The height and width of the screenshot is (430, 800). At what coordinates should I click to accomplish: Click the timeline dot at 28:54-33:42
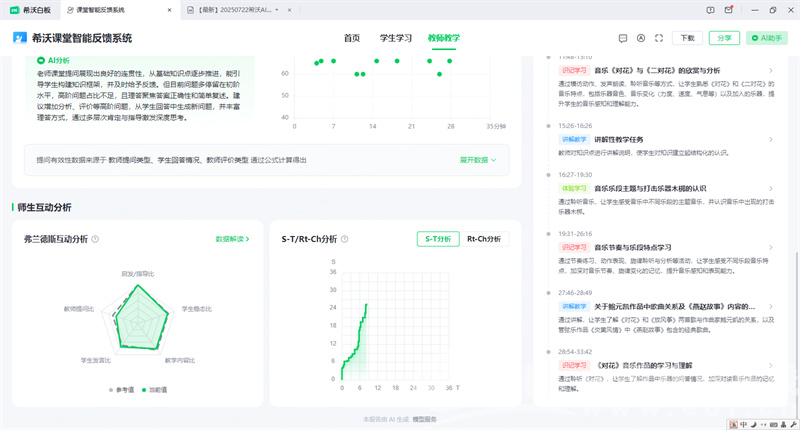(x=548, y=351)
